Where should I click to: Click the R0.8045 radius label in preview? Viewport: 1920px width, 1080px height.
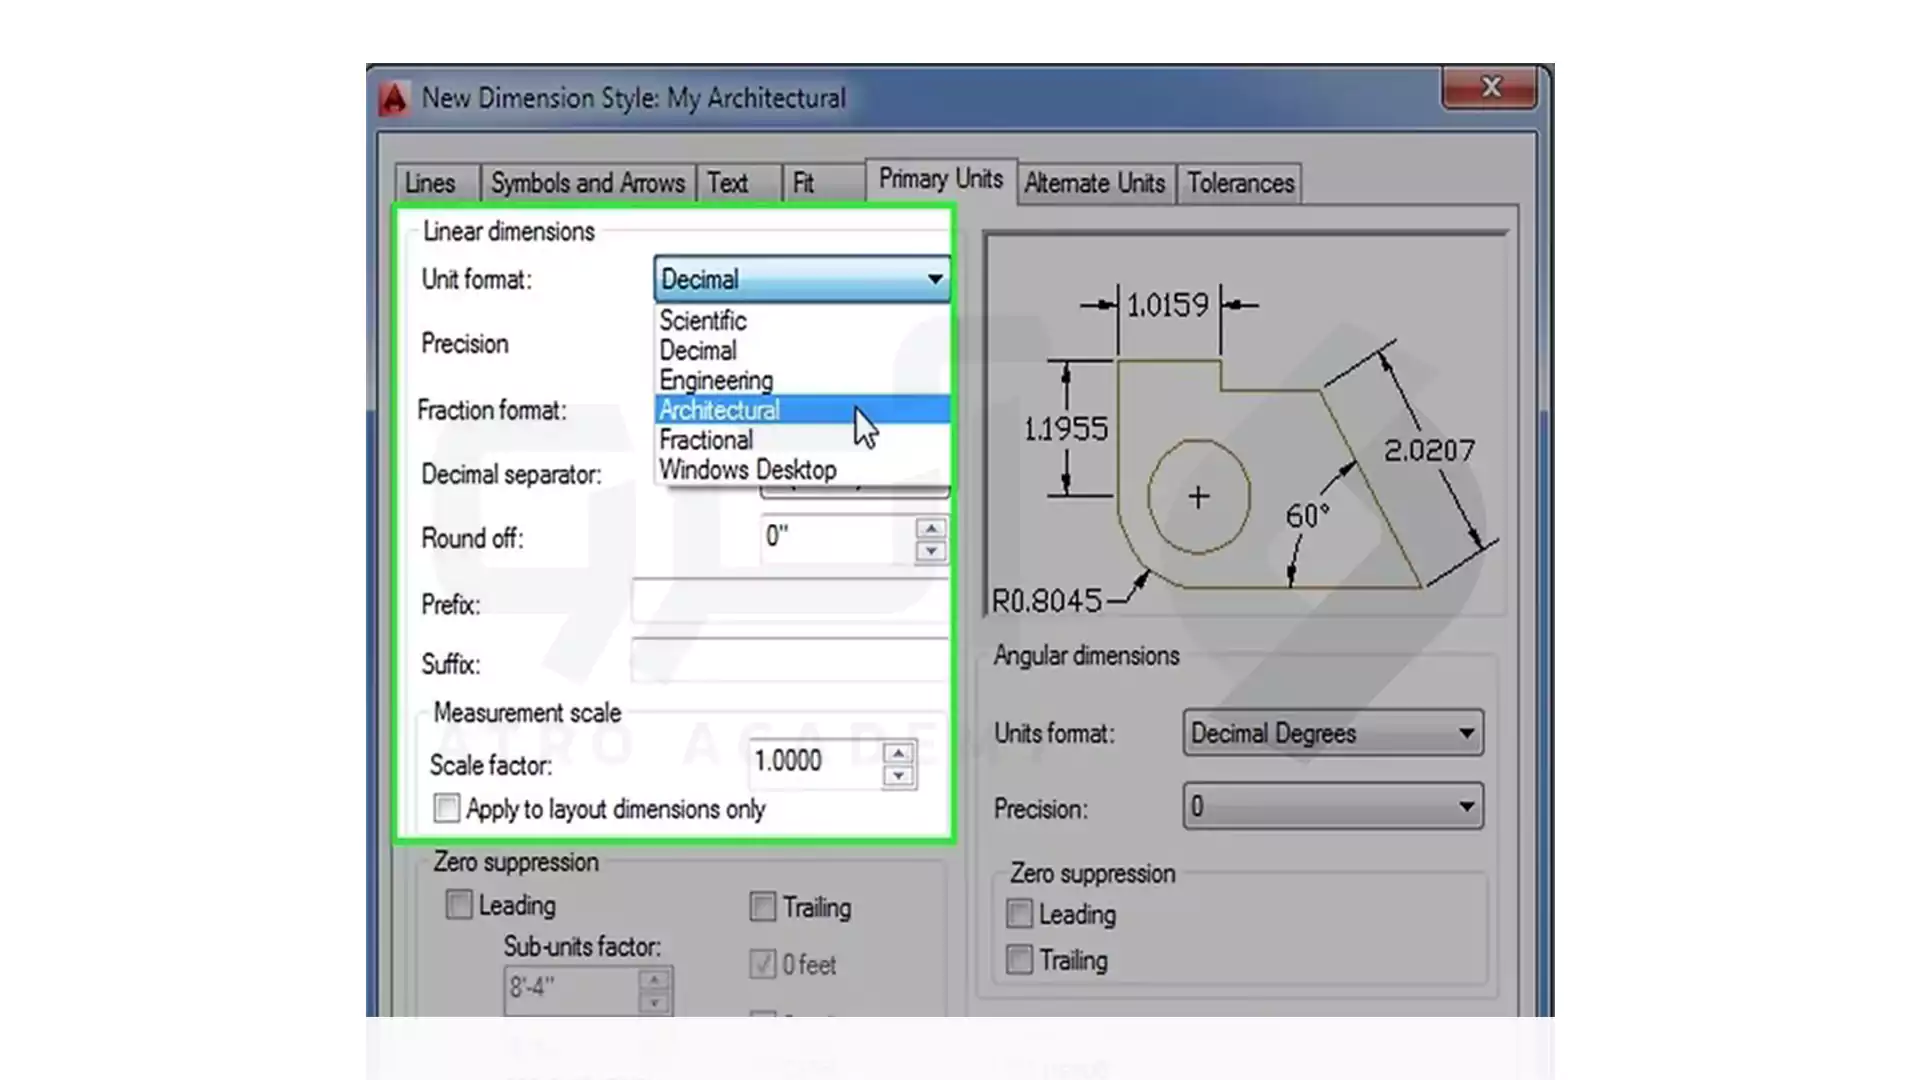1046,601
